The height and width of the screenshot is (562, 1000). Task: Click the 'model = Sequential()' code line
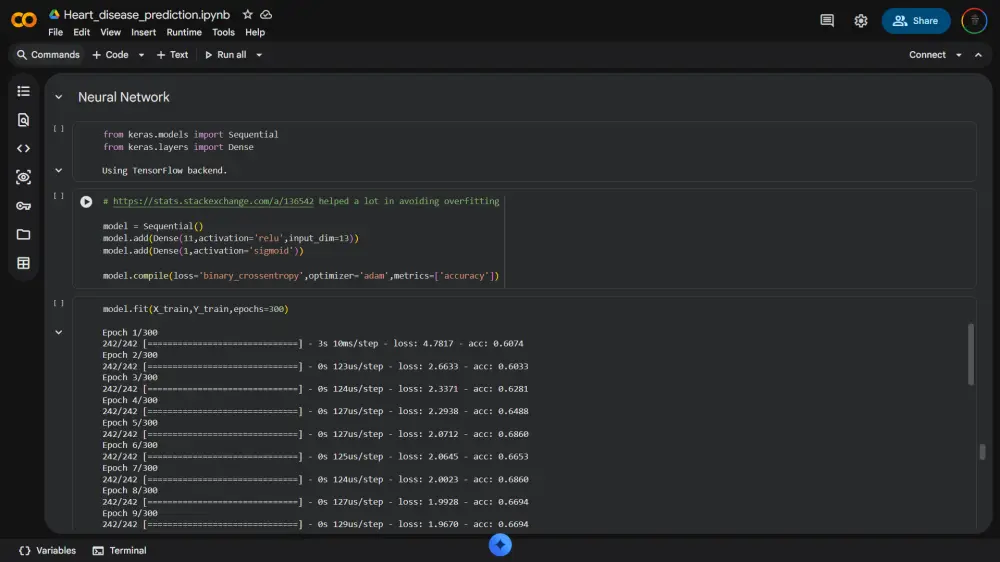click(x=153, y=226)
